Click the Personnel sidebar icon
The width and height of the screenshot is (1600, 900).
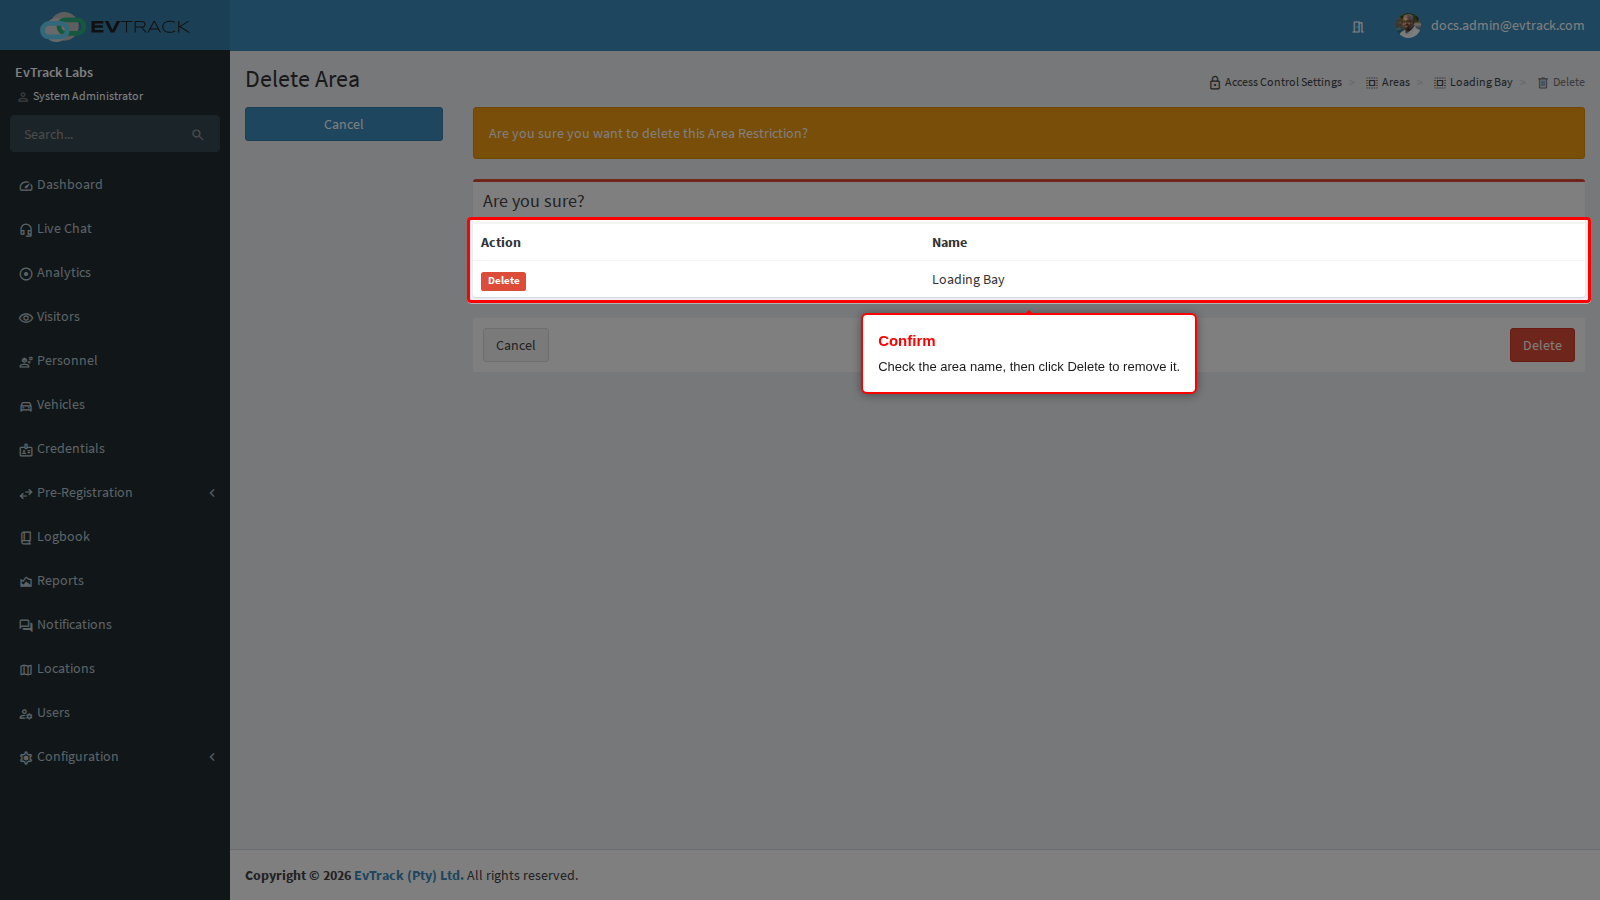26,362
